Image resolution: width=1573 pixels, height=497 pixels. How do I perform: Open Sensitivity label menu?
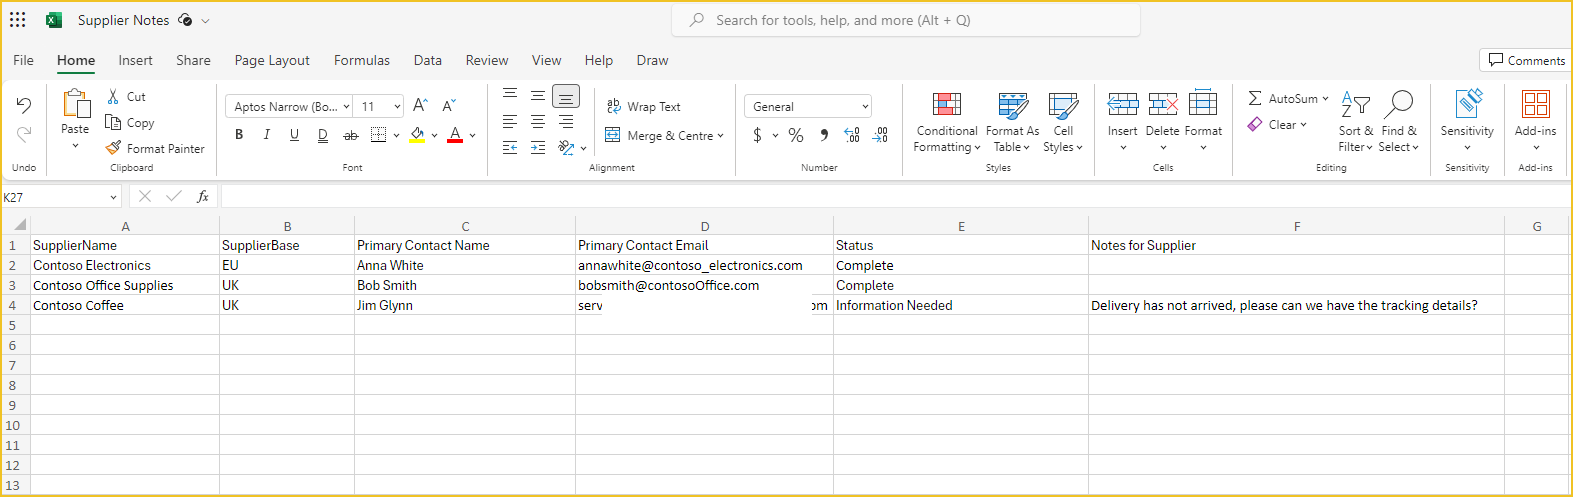tap(1467, 120)
